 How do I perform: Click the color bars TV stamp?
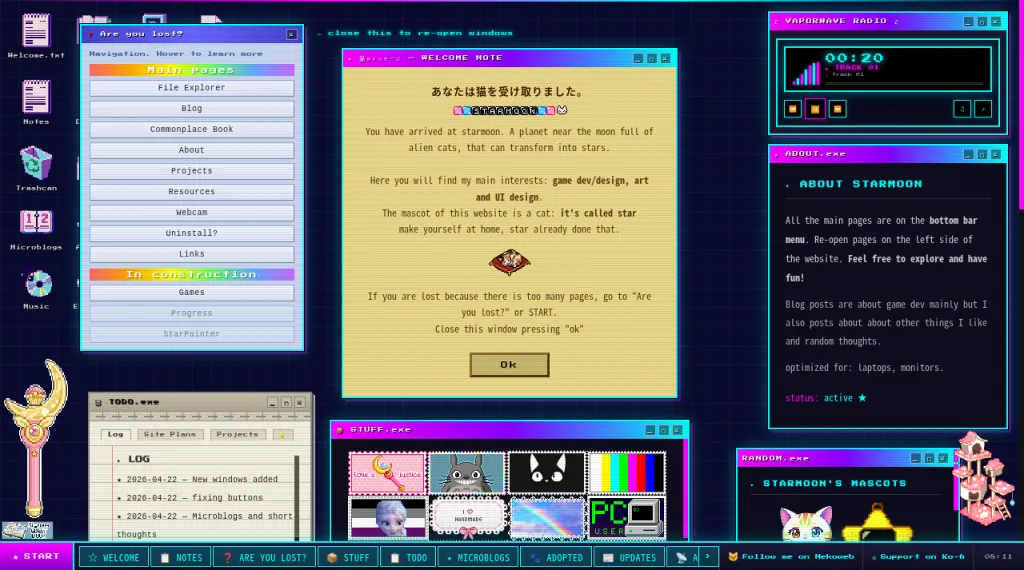(626, 473)
